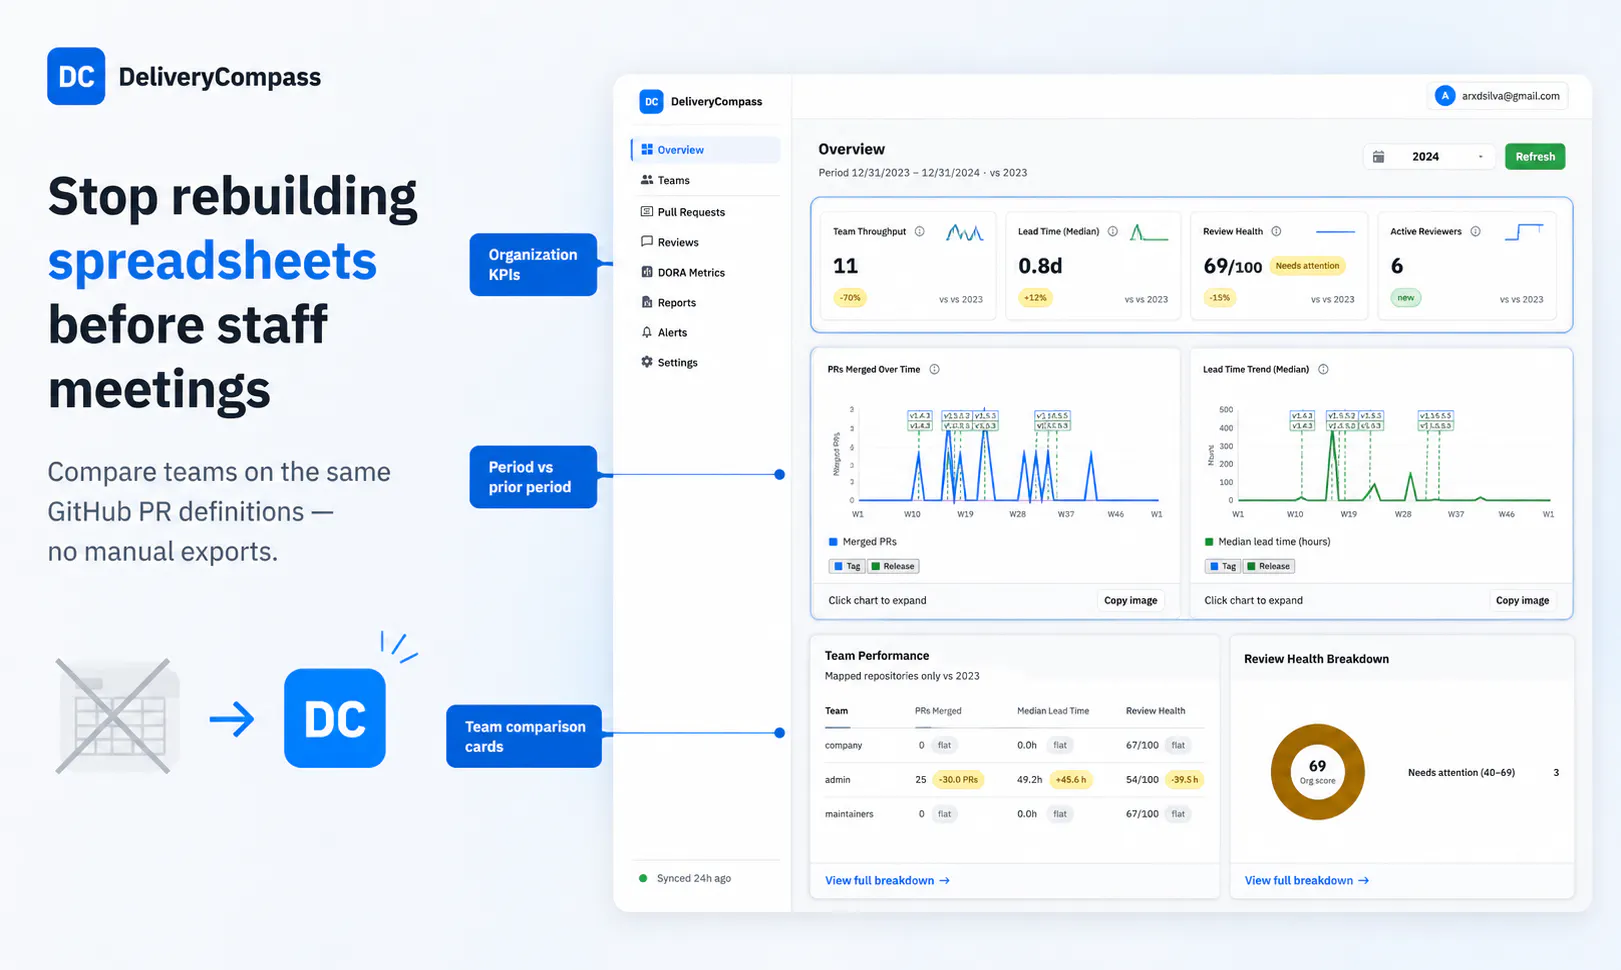Open View full breakdown under Team Performance
1621x970 pixels.
click(887, 880)
